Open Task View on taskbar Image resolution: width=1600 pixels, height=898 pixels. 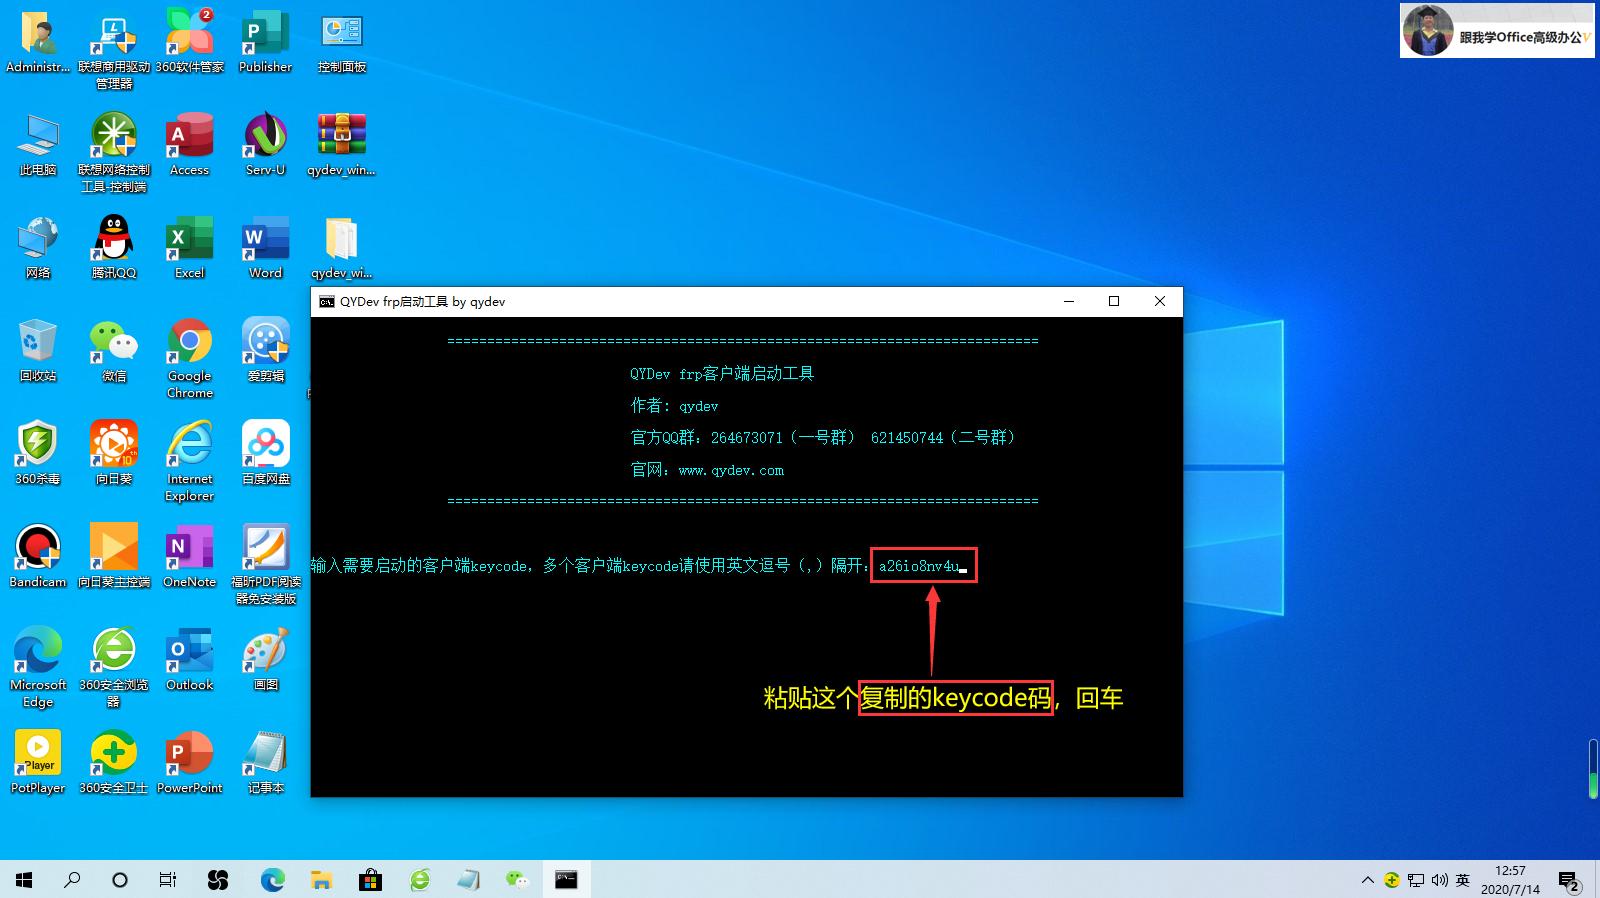click(x=168, y=880)
